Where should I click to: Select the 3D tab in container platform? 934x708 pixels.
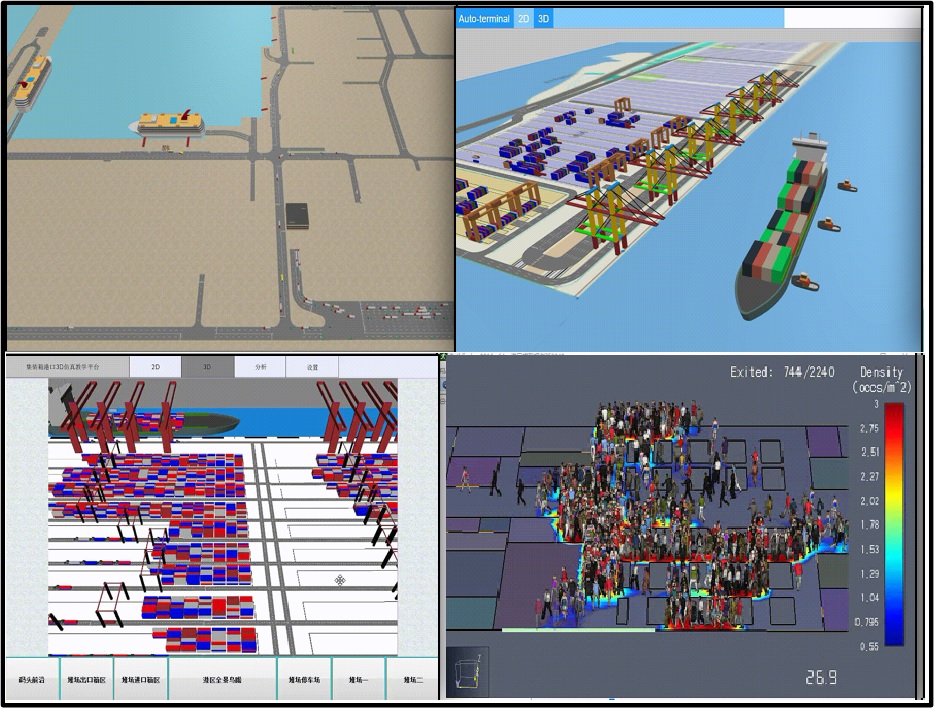coord(207,367)
